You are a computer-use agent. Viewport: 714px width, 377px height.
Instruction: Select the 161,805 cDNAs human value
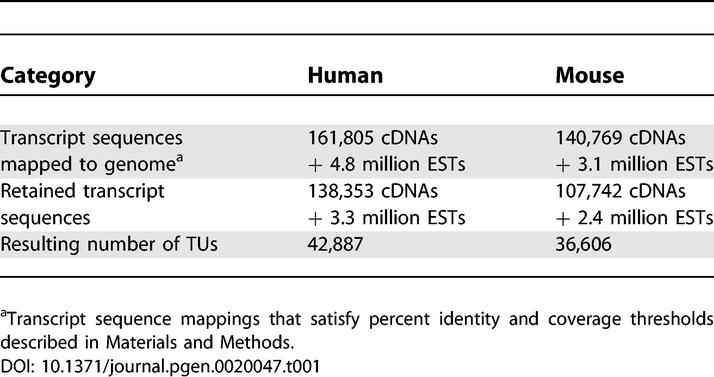pyautogui.click(x=373, y=138)
